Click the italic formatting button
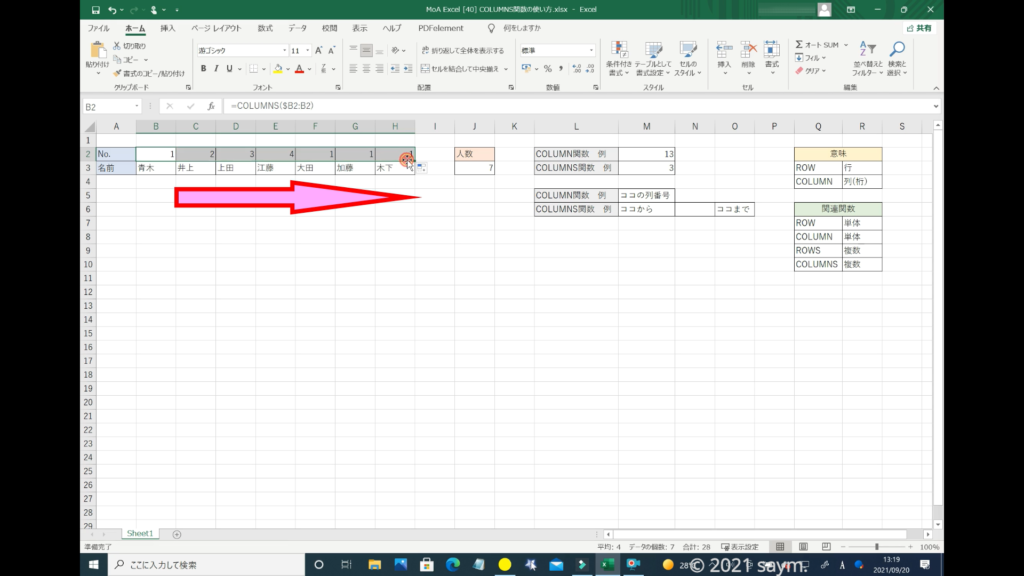Viewport: 1024px width, 576px height. [216, 69]
